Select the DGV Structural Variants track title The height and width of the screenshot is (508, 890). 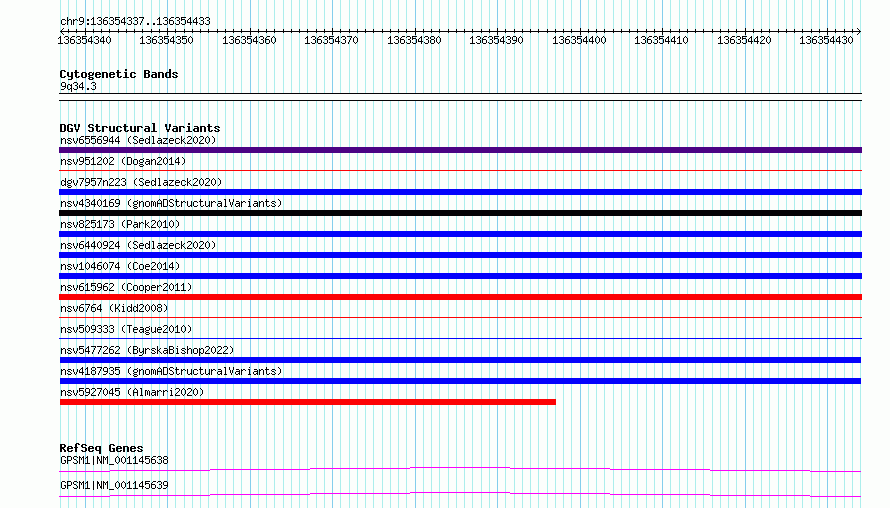pyautogui.click(x=140, y=128)
